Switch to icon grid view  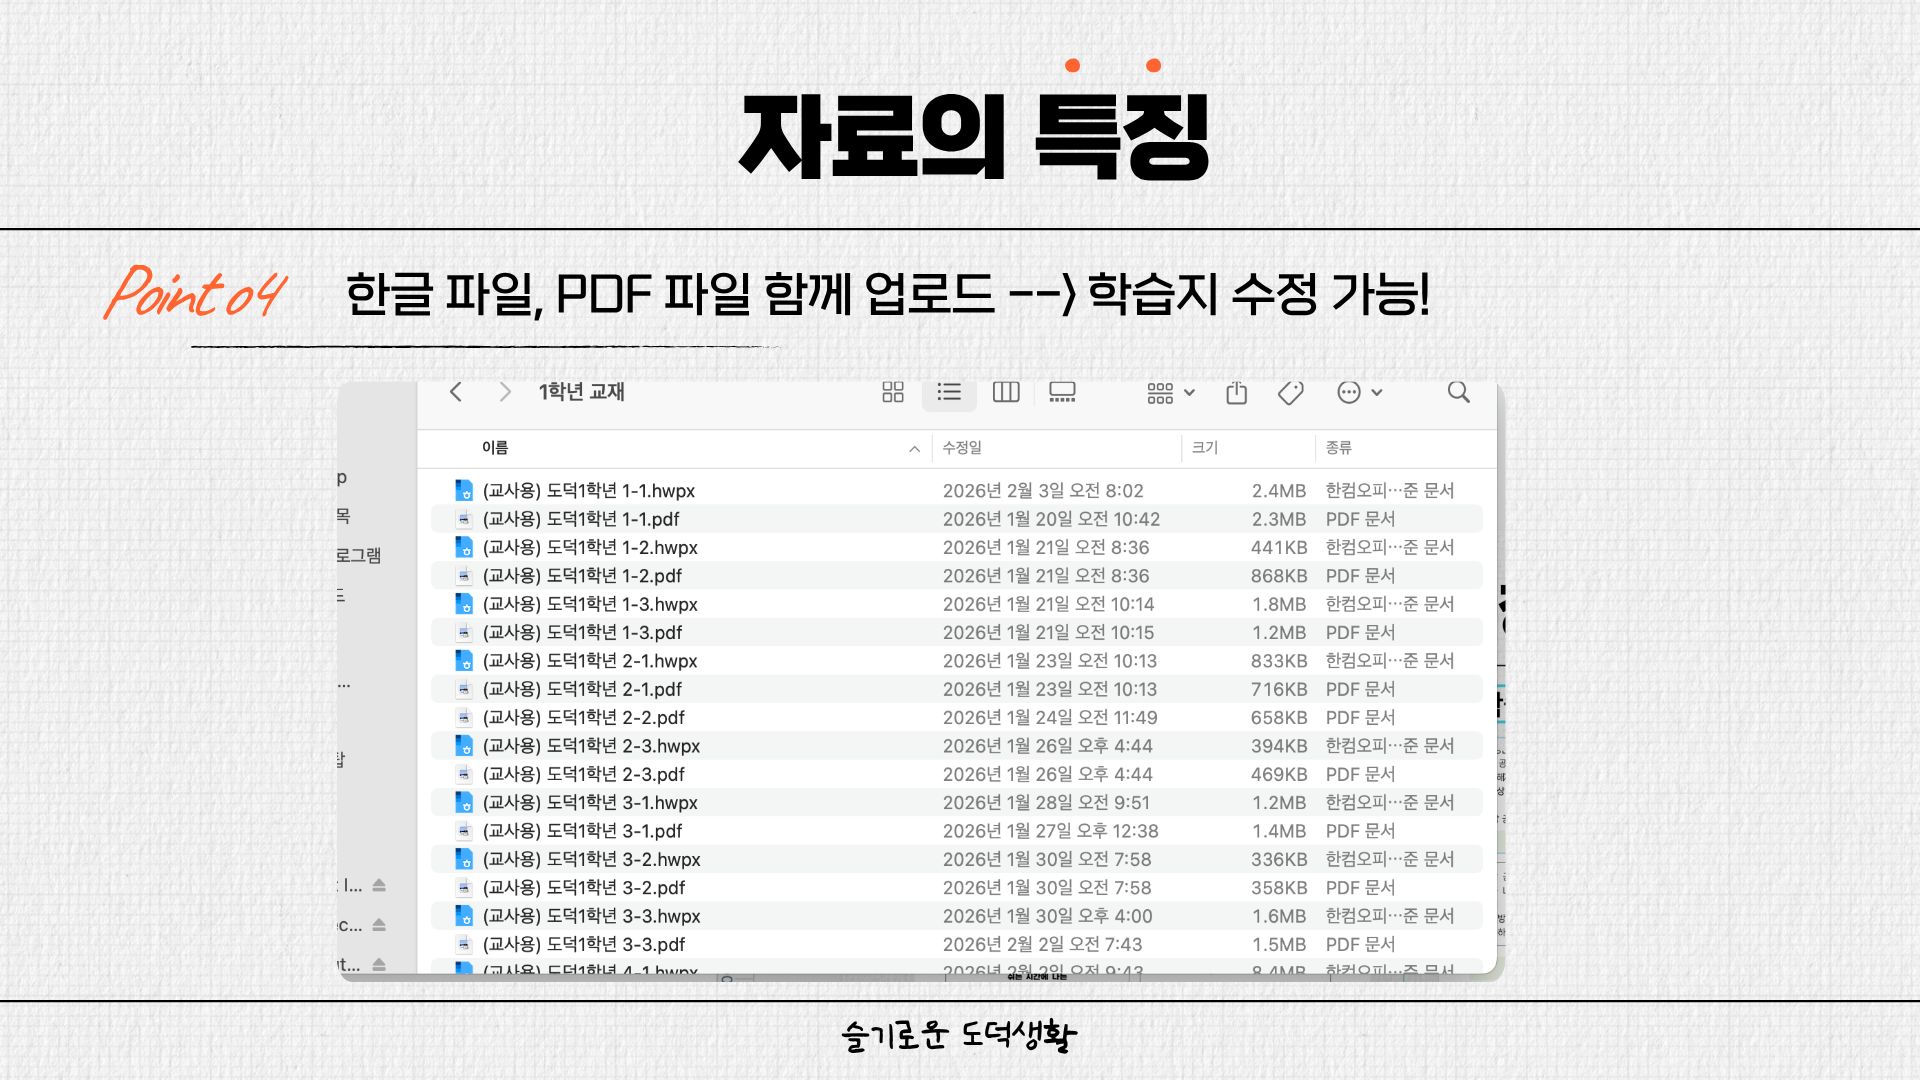pyautogui.click(x=893, y=392)
